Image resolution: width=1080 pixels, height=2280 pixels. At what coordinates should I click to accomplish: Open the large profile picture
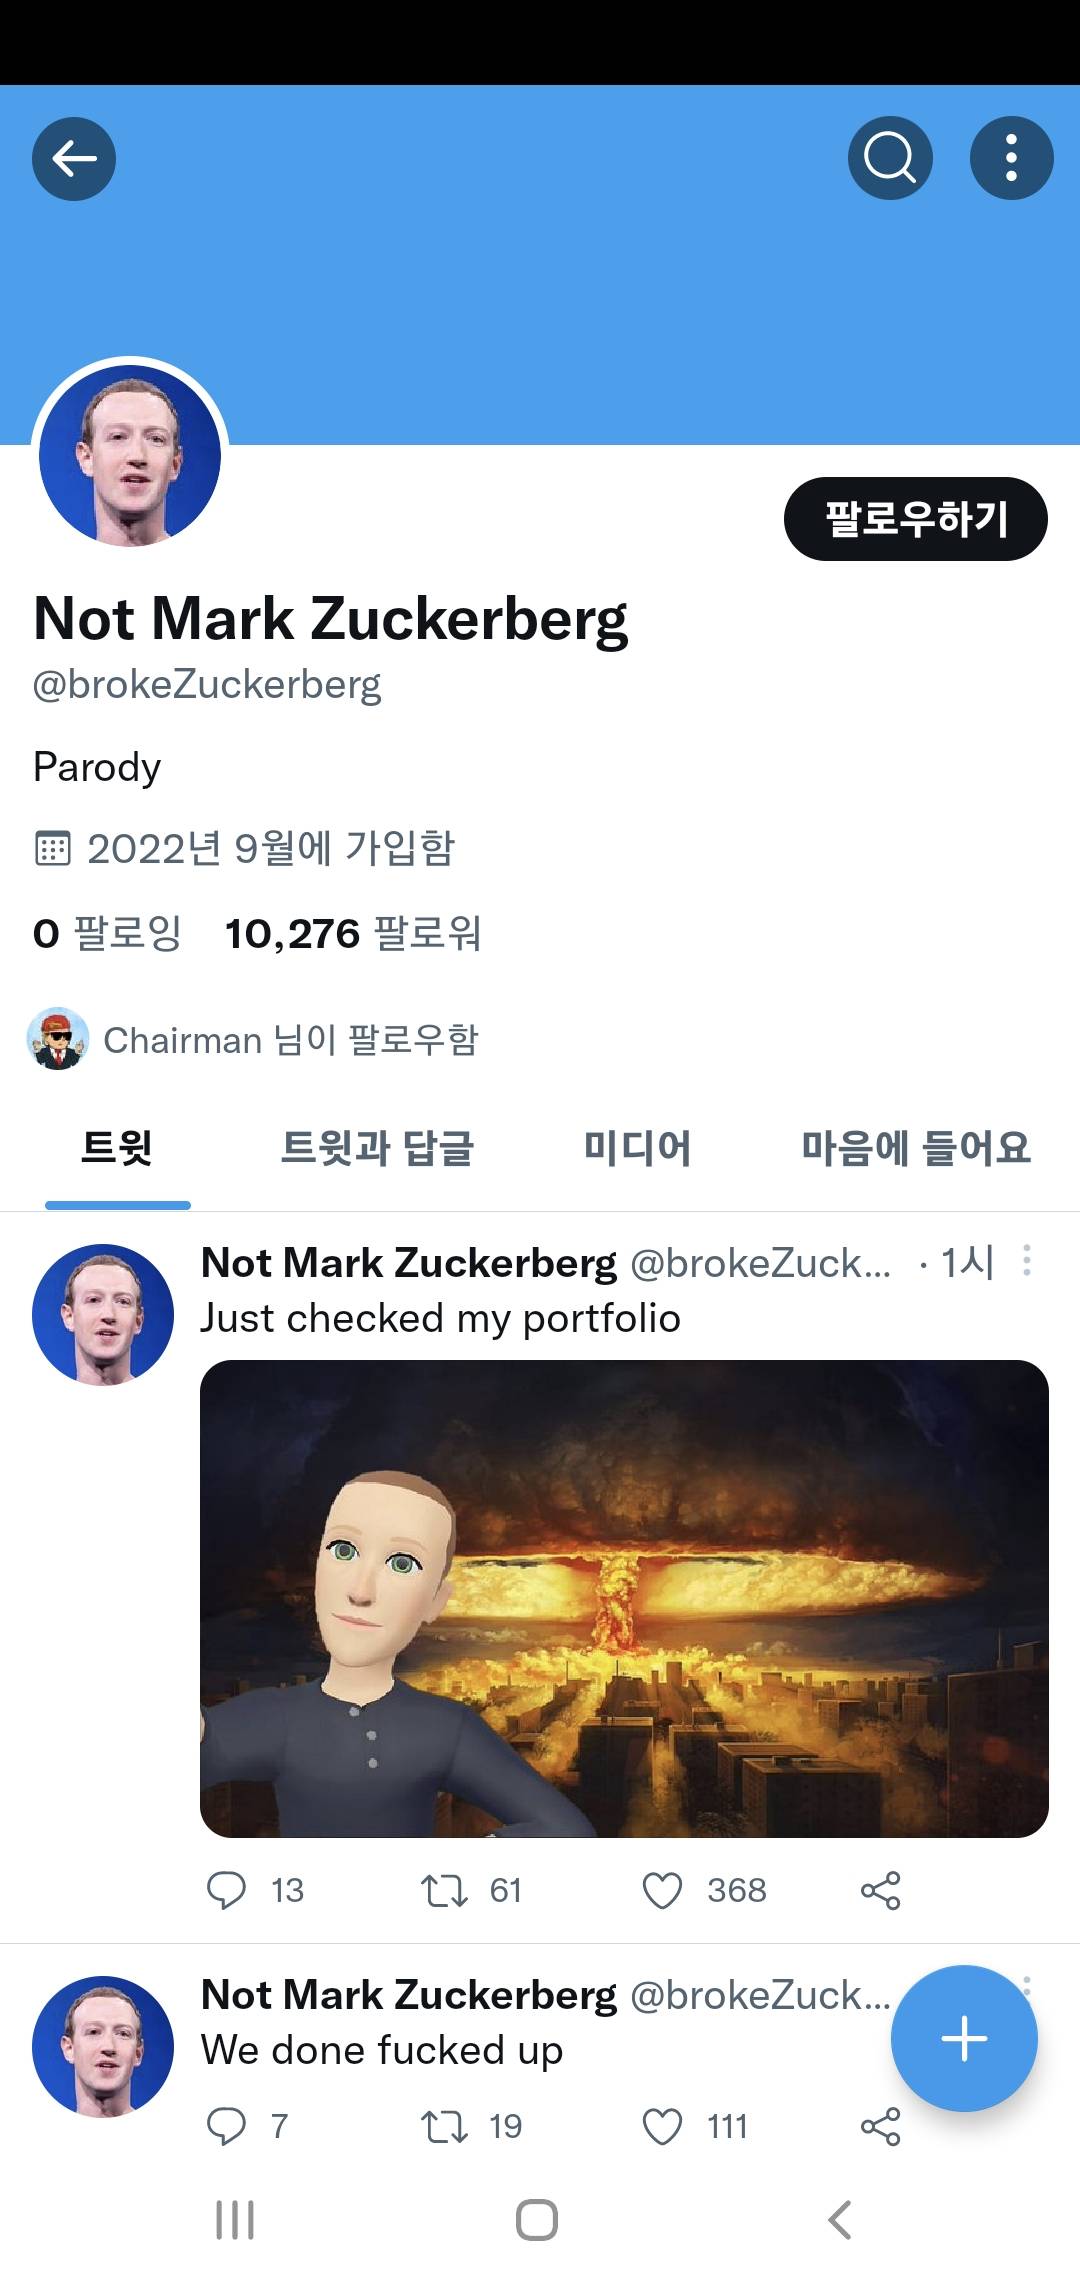[130, 456]
